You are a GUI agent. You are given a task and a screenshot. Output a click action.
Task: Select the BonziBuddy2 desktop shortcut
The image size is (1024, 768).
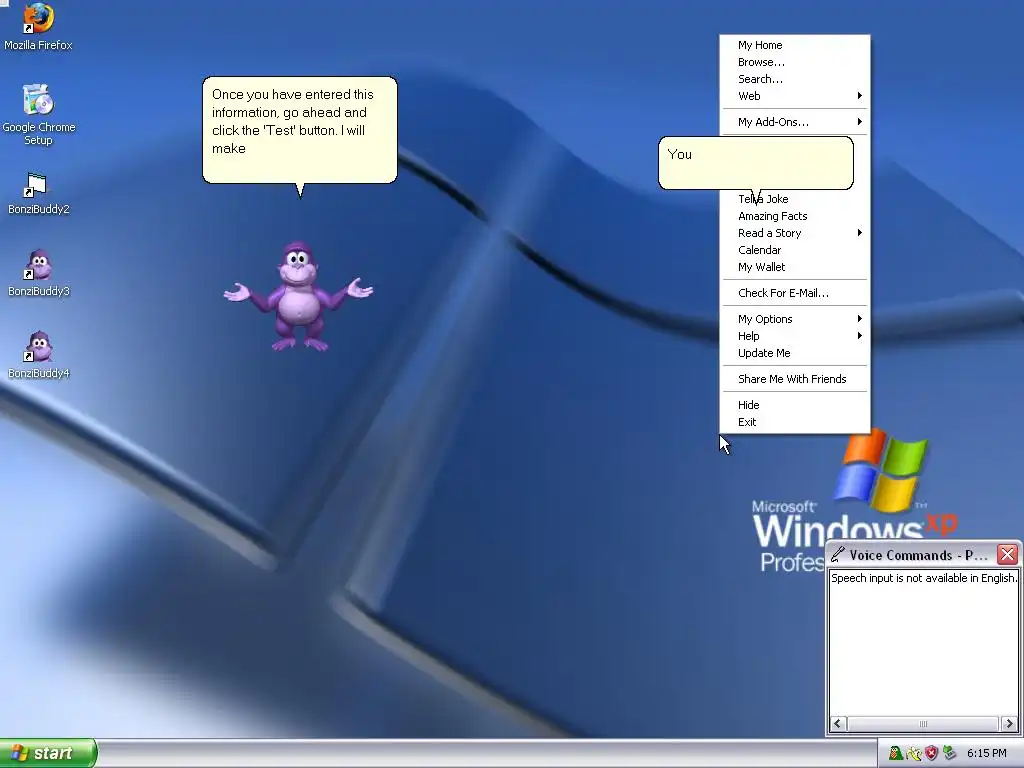click(39, 193)
